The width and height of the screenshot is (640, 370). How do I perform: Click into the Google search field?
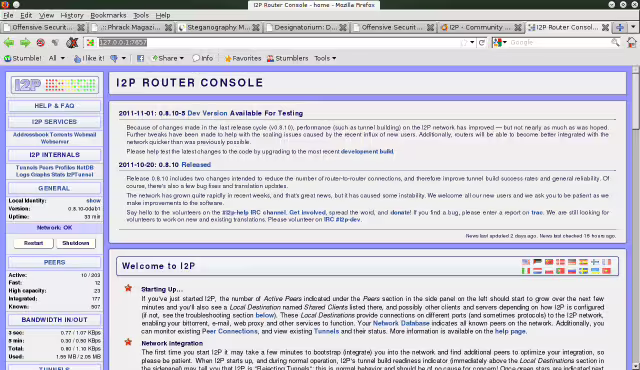(x=559, y=42)
